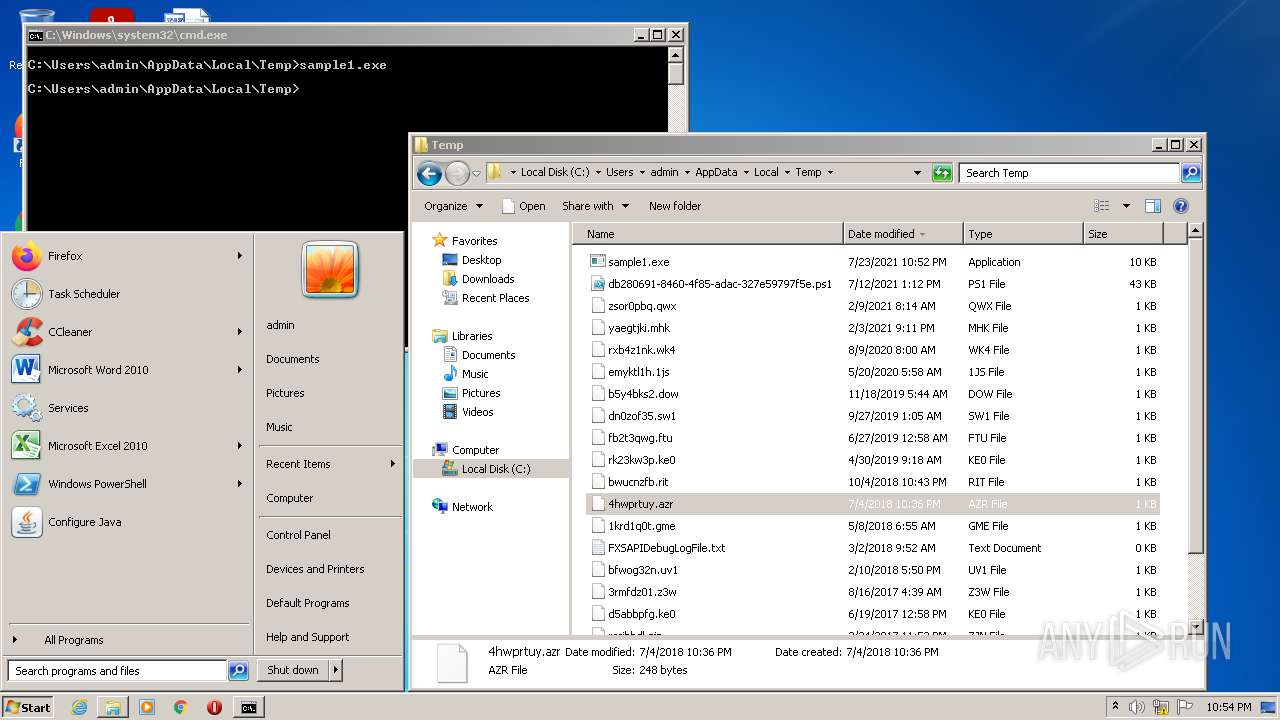Click the Windows Explorer taskbar icon
Screen dimensions: 1280x720
tap(113, 707)
